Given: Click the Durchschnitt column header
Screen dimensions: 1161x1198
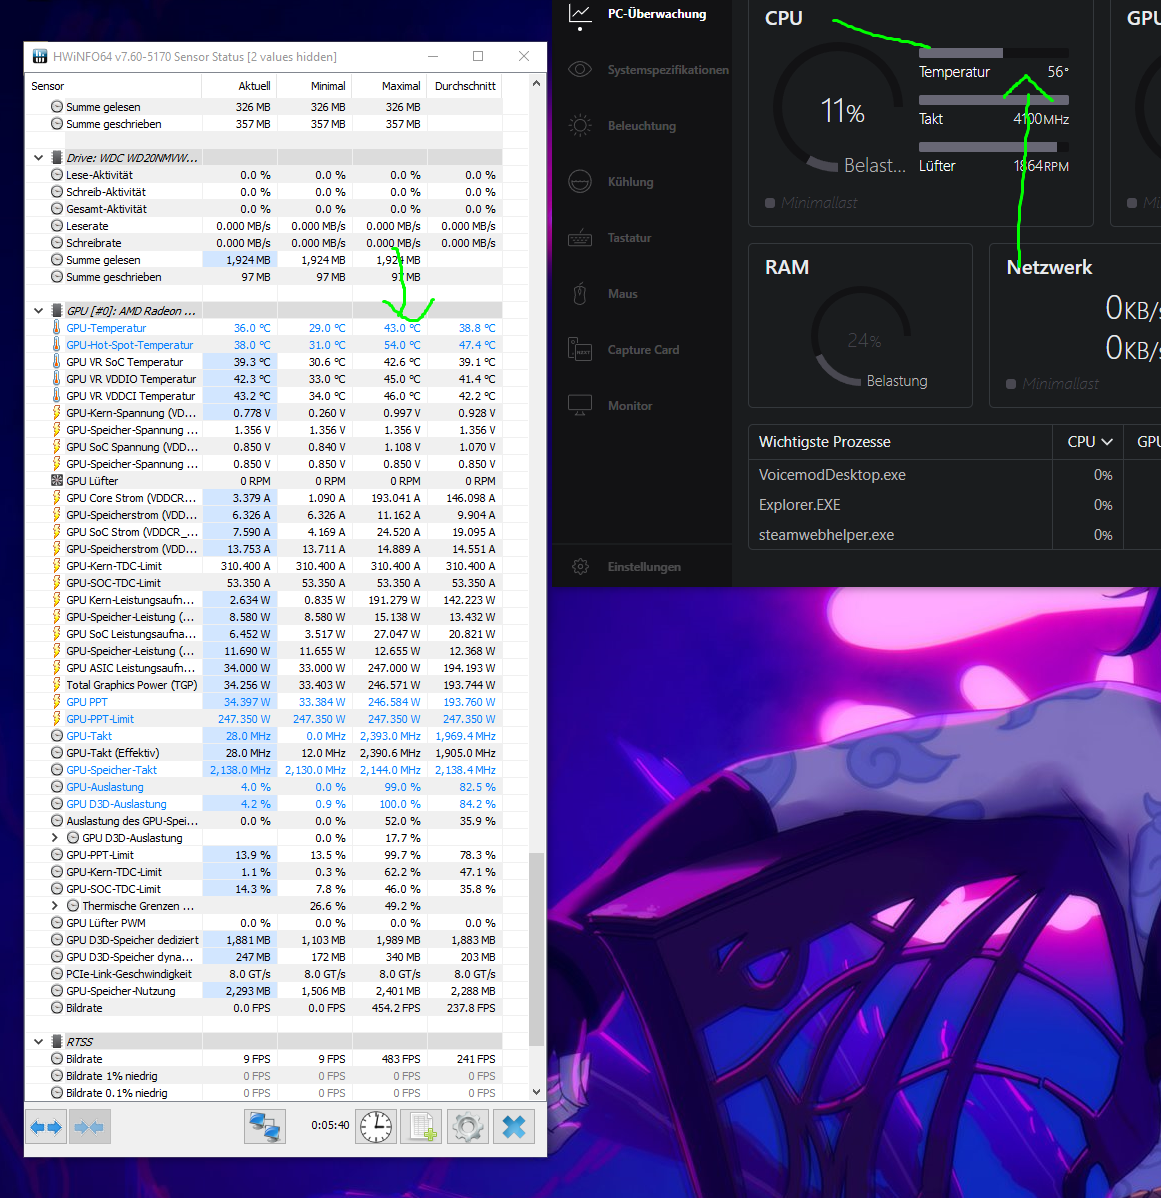Looking at the screenshot, I should tap(464, 86).
